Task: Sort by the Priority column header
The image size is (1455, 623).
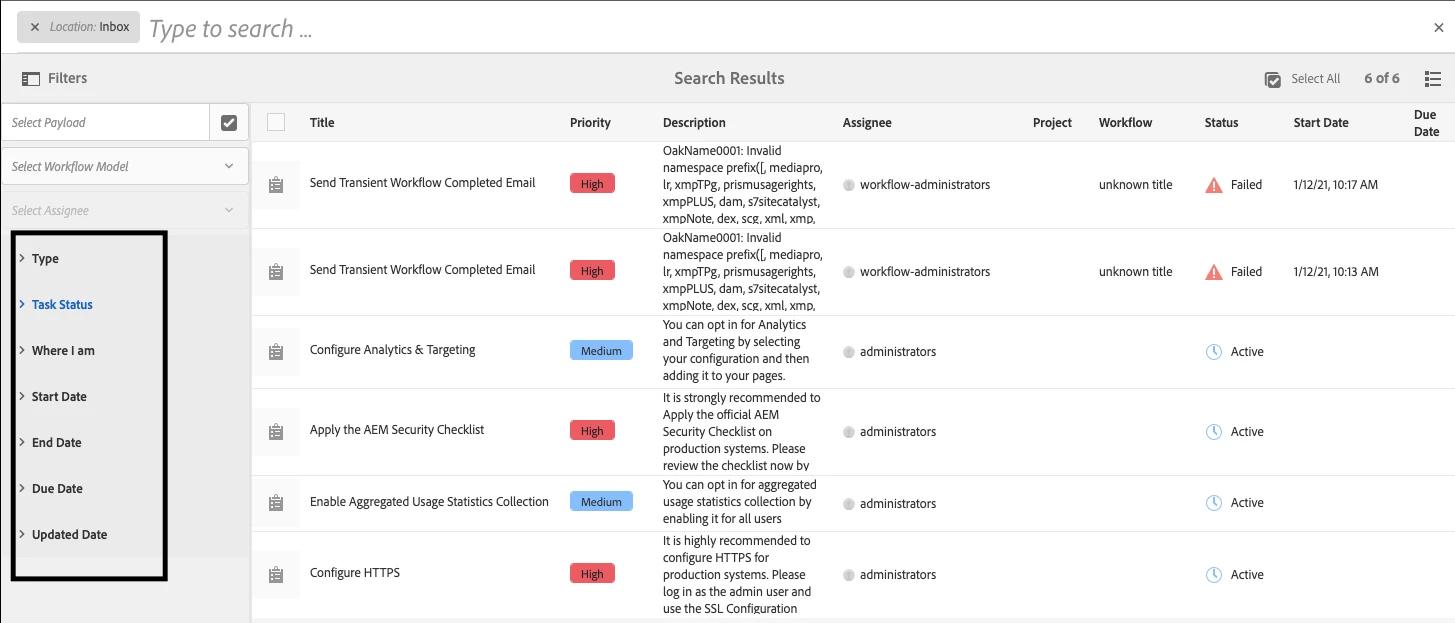Action: click(x=590, y=123)
